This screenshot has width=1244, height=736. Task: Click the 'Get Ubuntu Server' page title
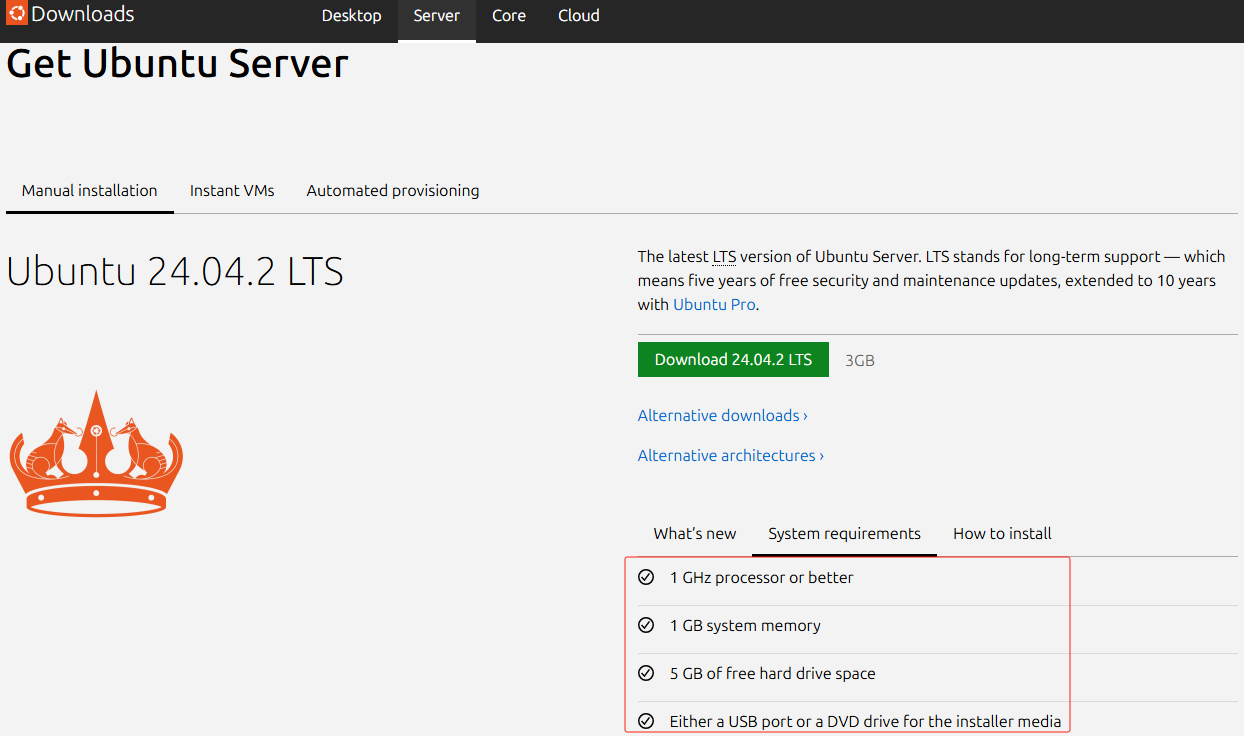(x=177, y=64)
